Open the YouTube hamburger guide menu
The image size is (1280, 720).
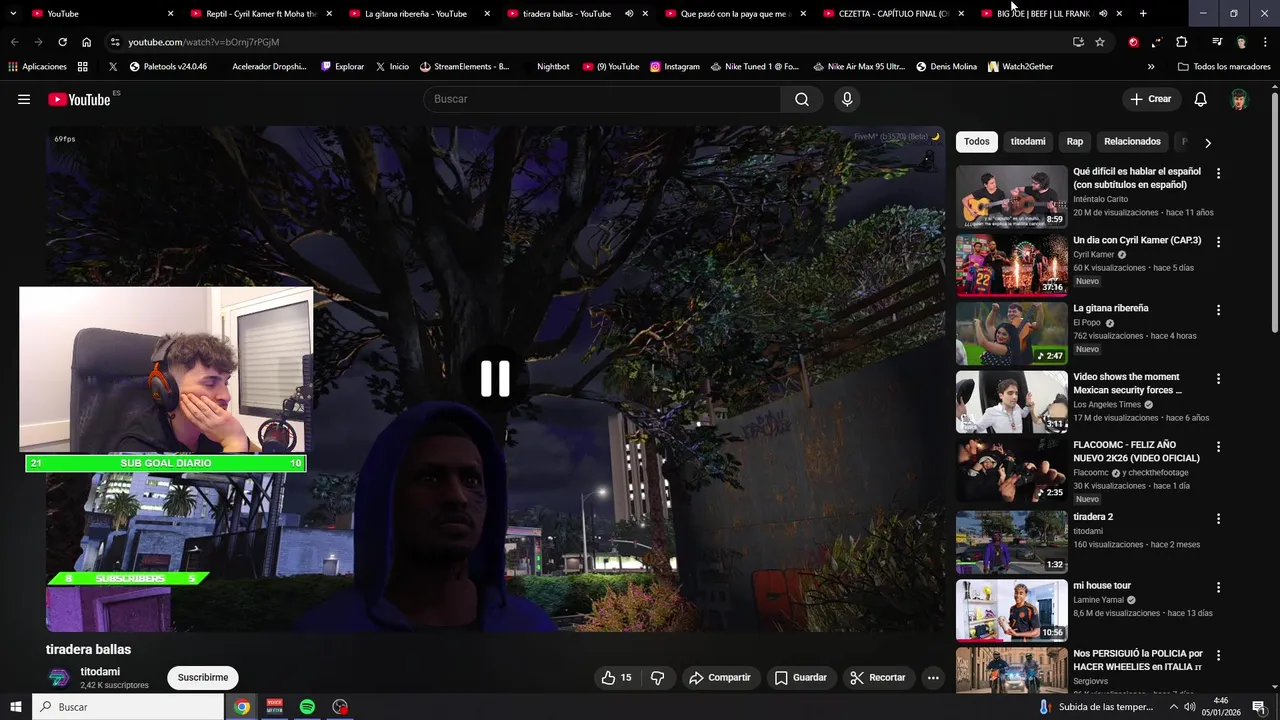pos(24,99)
